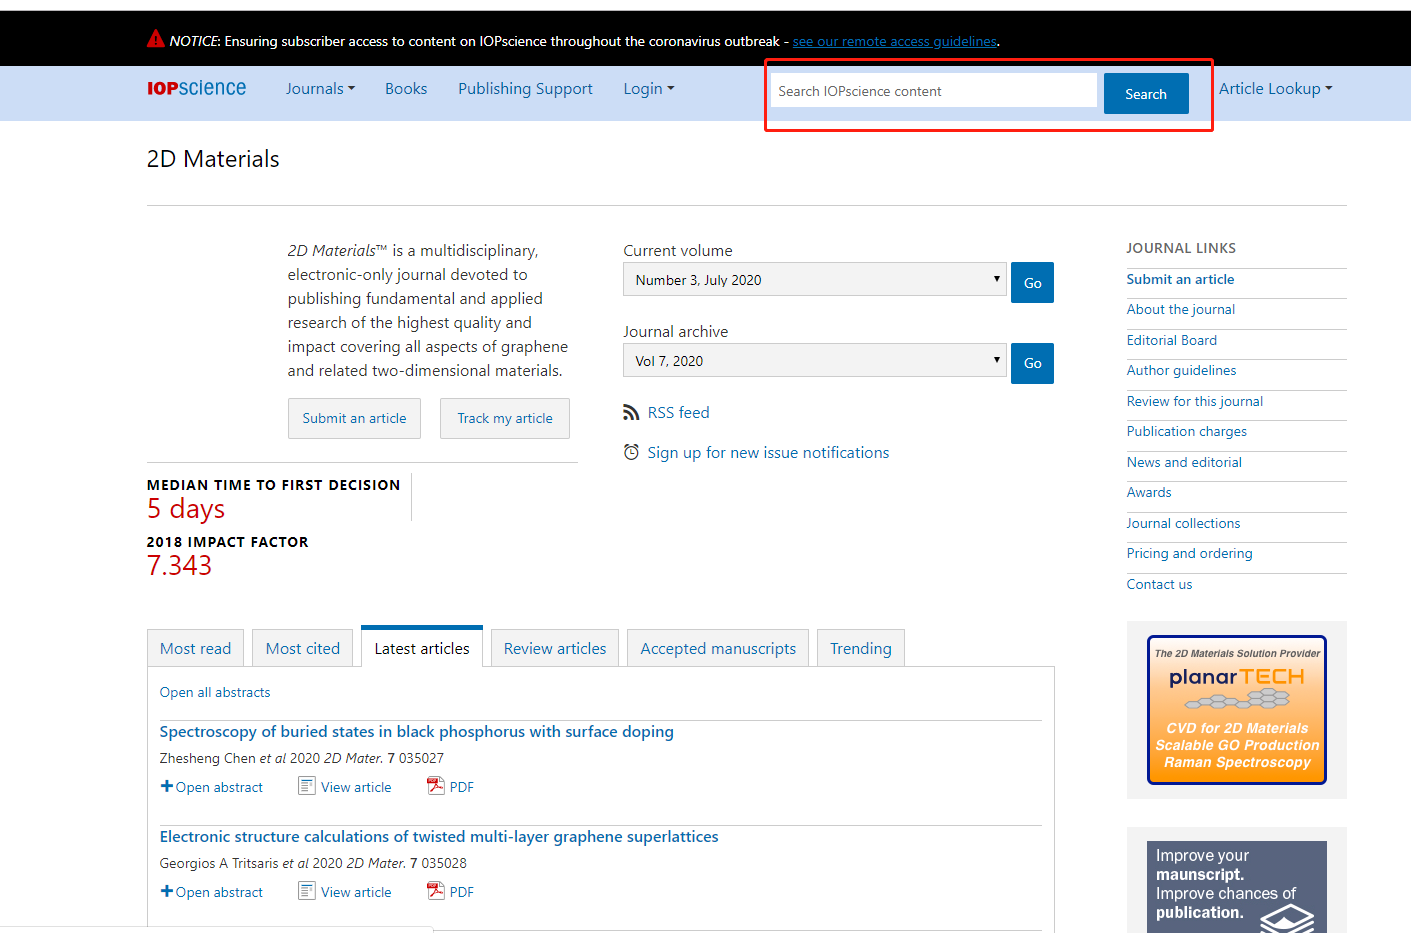Switch to the Most cited tab
1411x933 pixels.
click(303, 648)
